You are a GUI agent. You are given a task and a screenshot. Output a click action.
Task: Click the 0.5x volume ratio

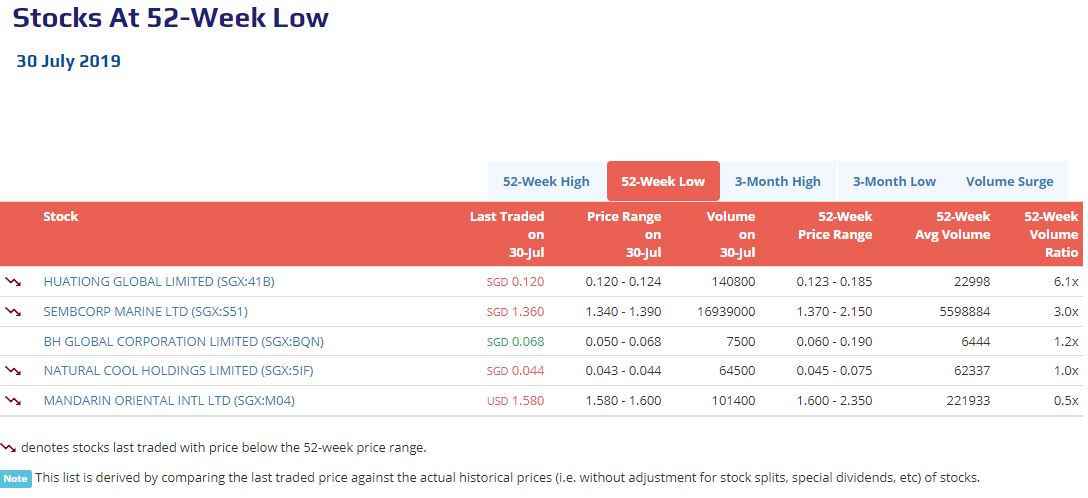click(x=1067, y=400)
